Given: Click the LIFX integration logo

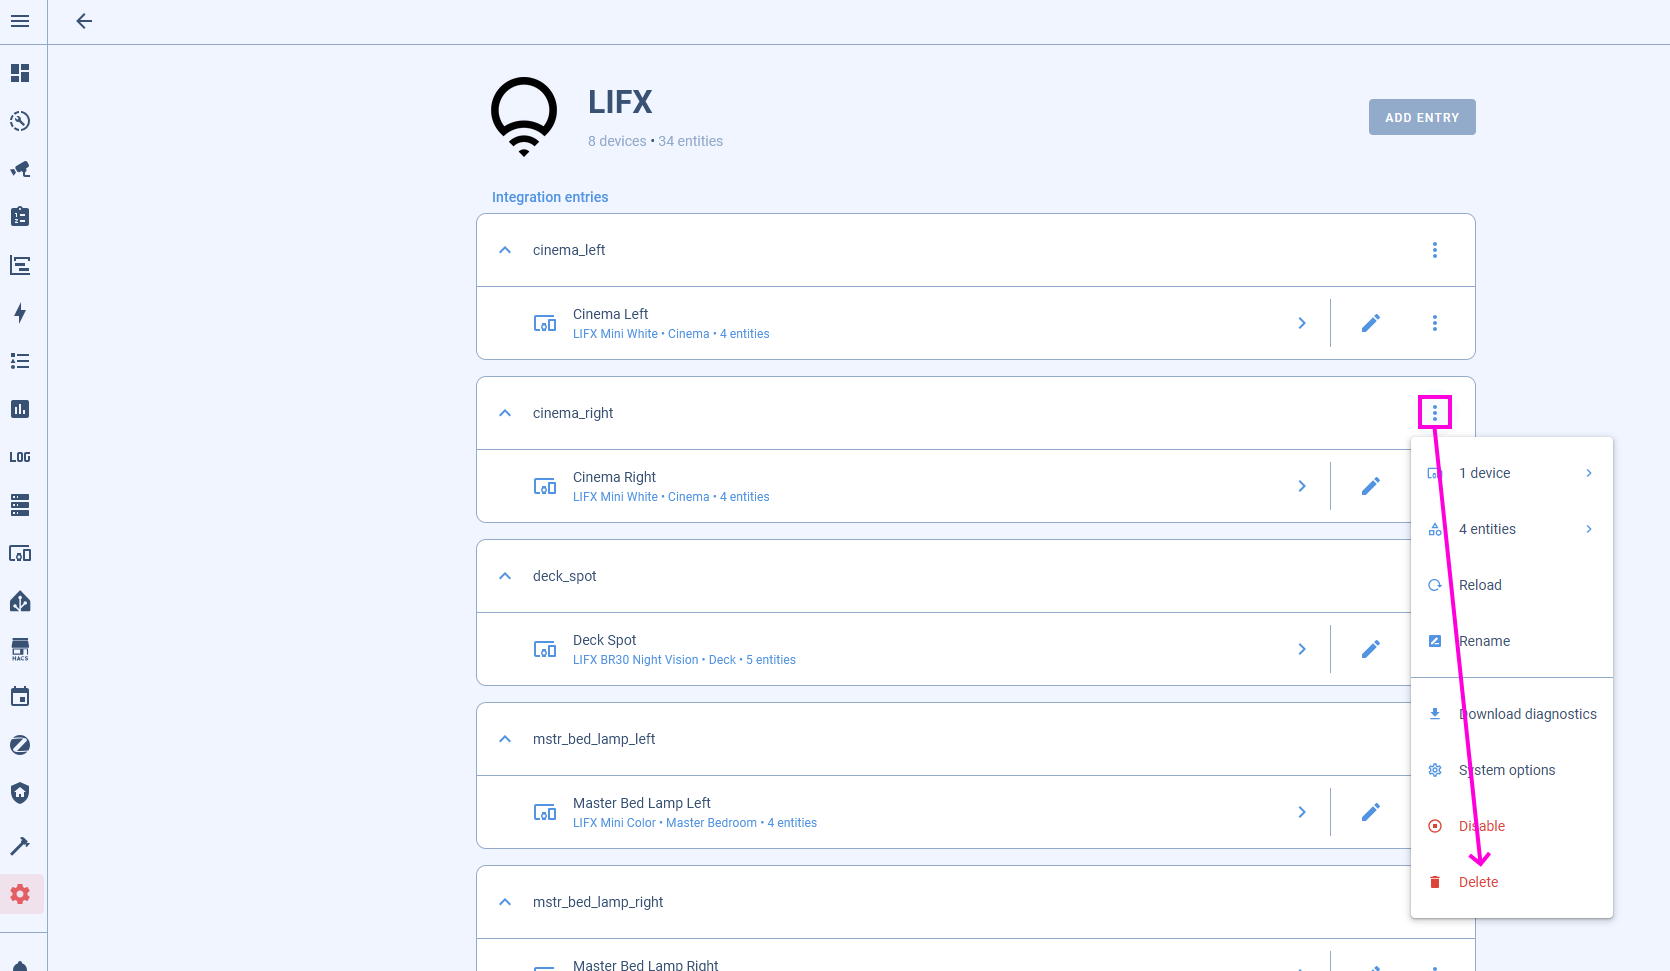Looking at the screenshot, I should [524, 117].
